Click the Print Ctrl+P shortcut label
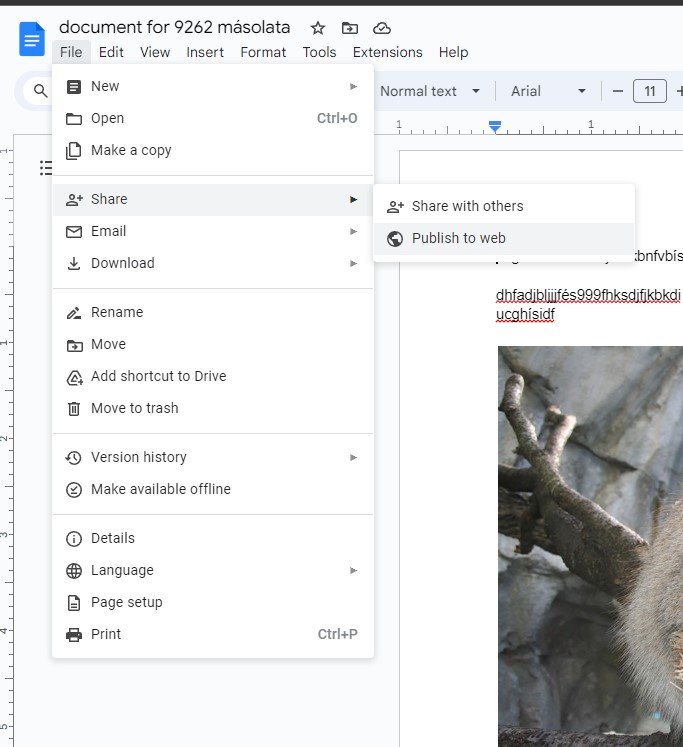683x747 pixels. coord(337,635)
